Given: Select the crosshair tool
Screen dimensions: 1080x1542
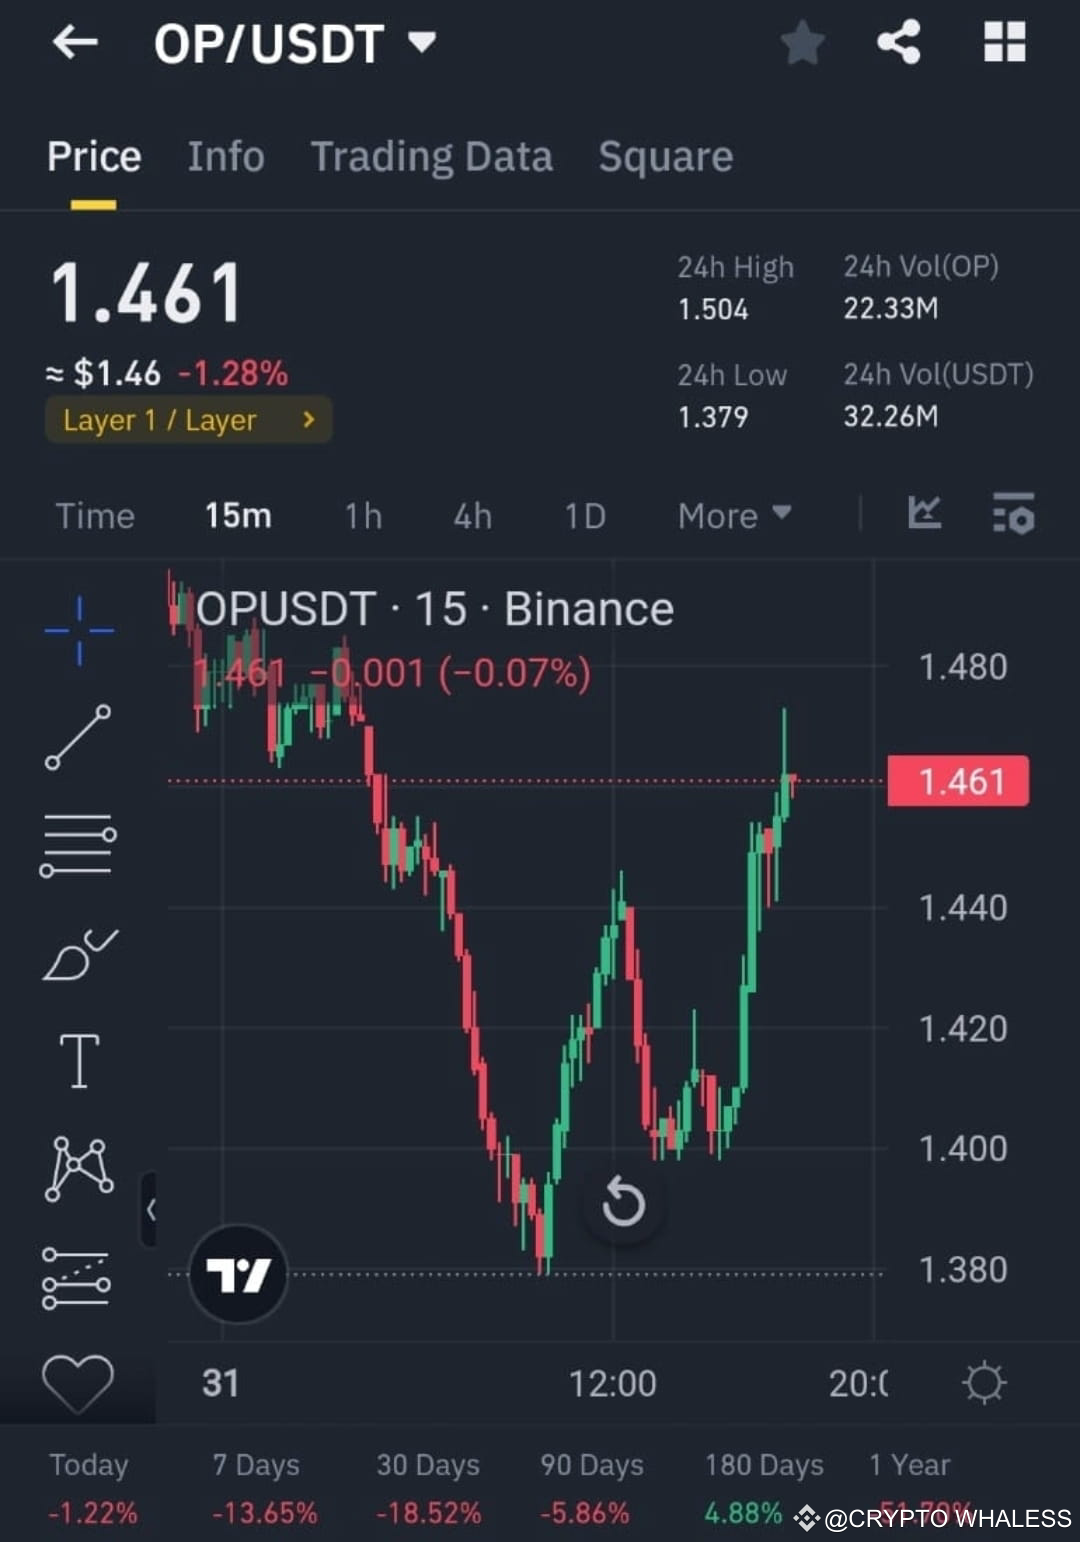Looking at the screenshot, I should pos(78,630).
